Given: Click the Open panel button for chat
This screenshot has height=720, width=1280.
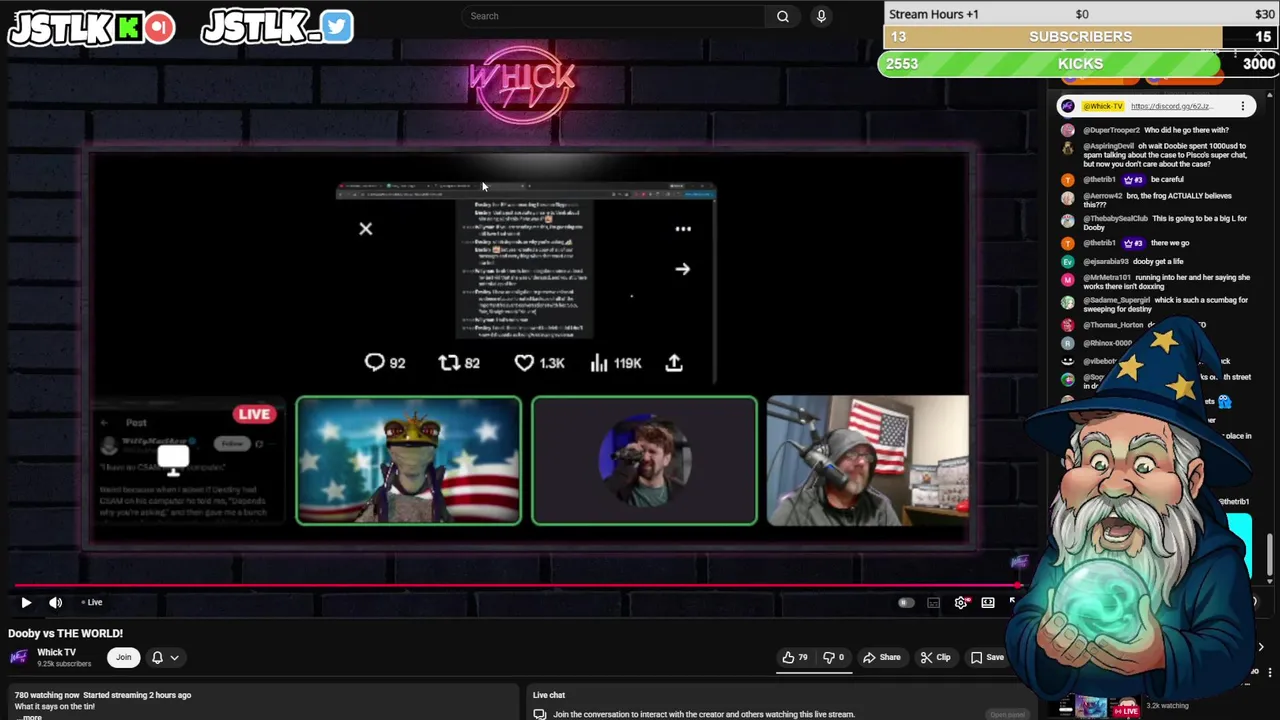Looking at the screenshot, I should (x=1007, y=715).
